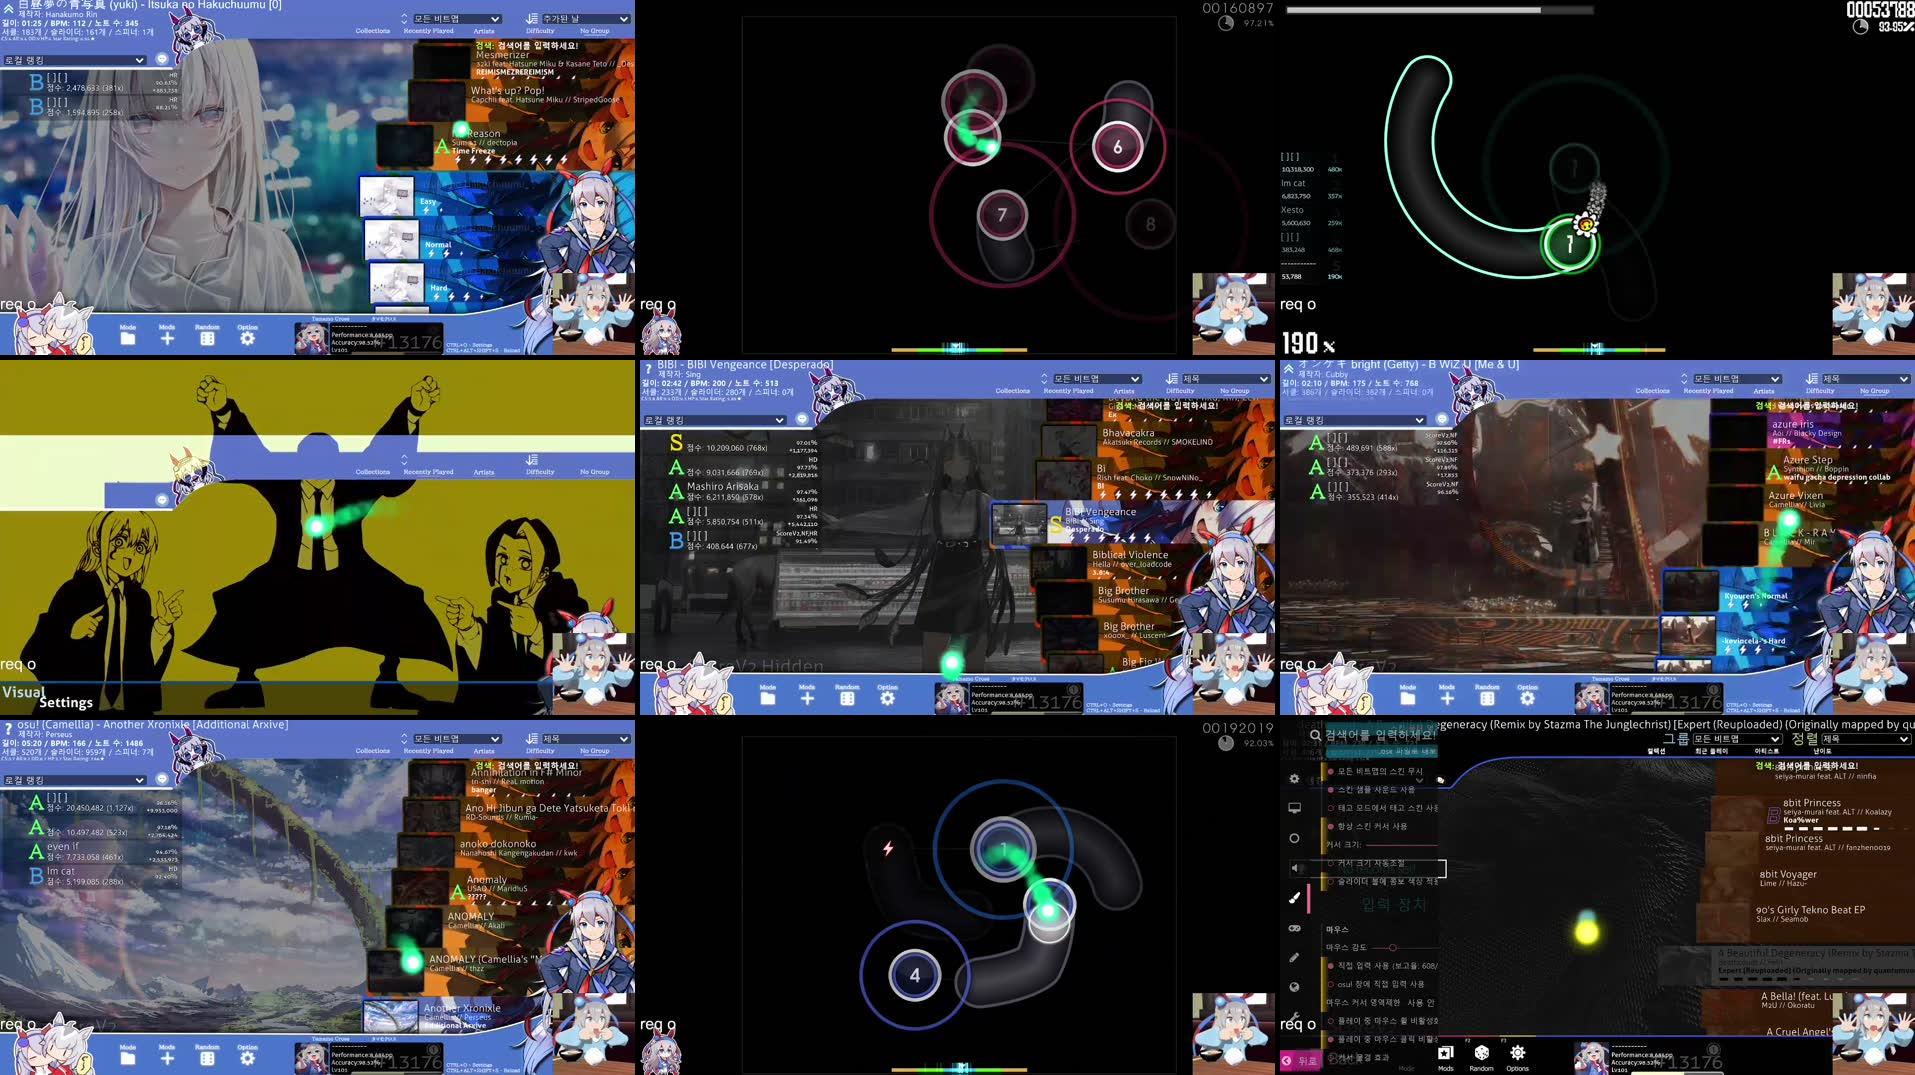1915x1075 pixels.
Task: Click song progress bar in 190x combo gameplay
Action: point(1439,10)
